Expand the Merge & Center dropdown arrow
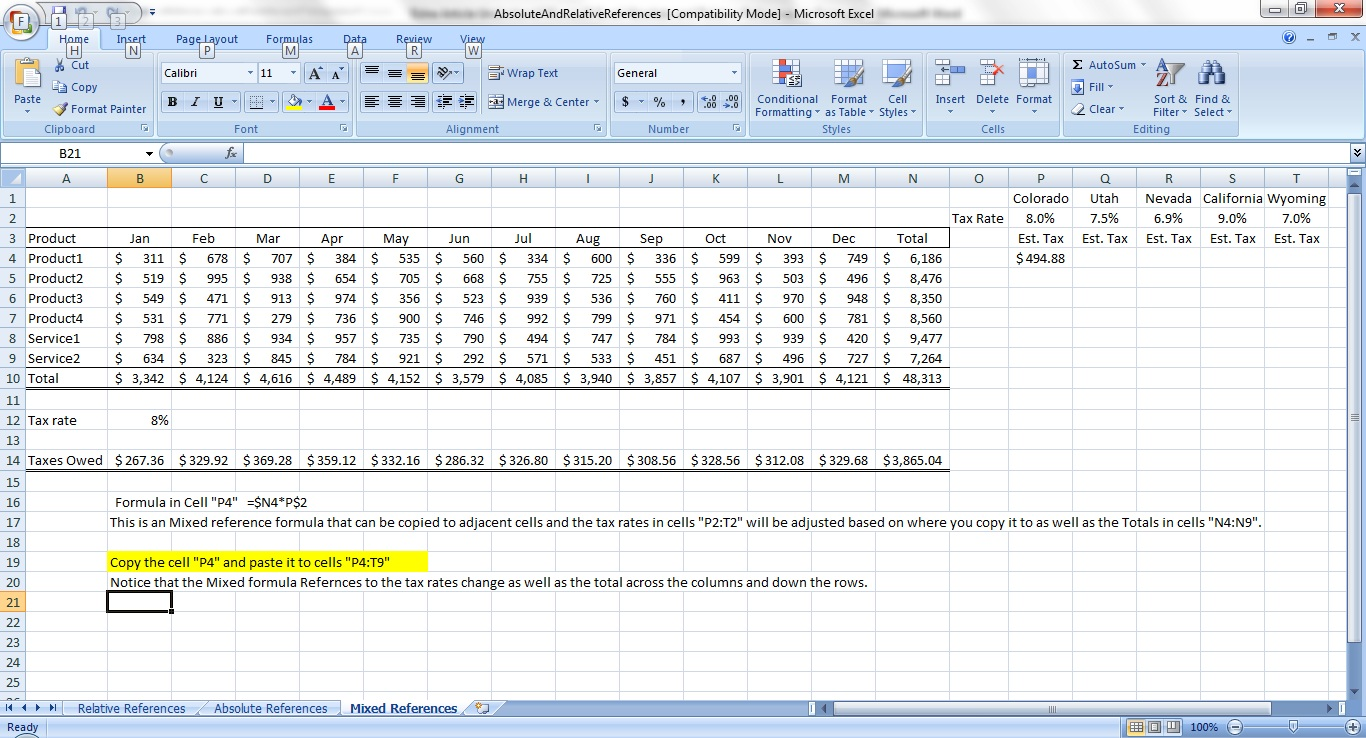Viewport: 1366px width, 738px height. coord(597,102)
